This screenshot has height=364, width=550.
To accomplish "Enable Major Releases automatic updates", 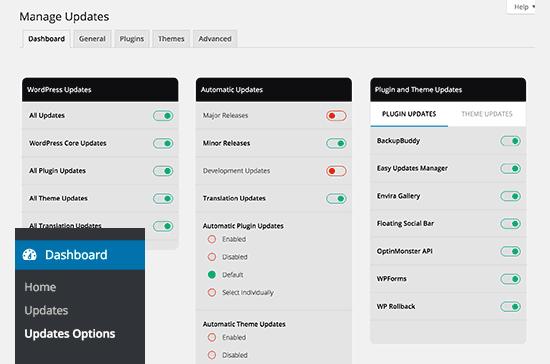I will click(336, 116).
